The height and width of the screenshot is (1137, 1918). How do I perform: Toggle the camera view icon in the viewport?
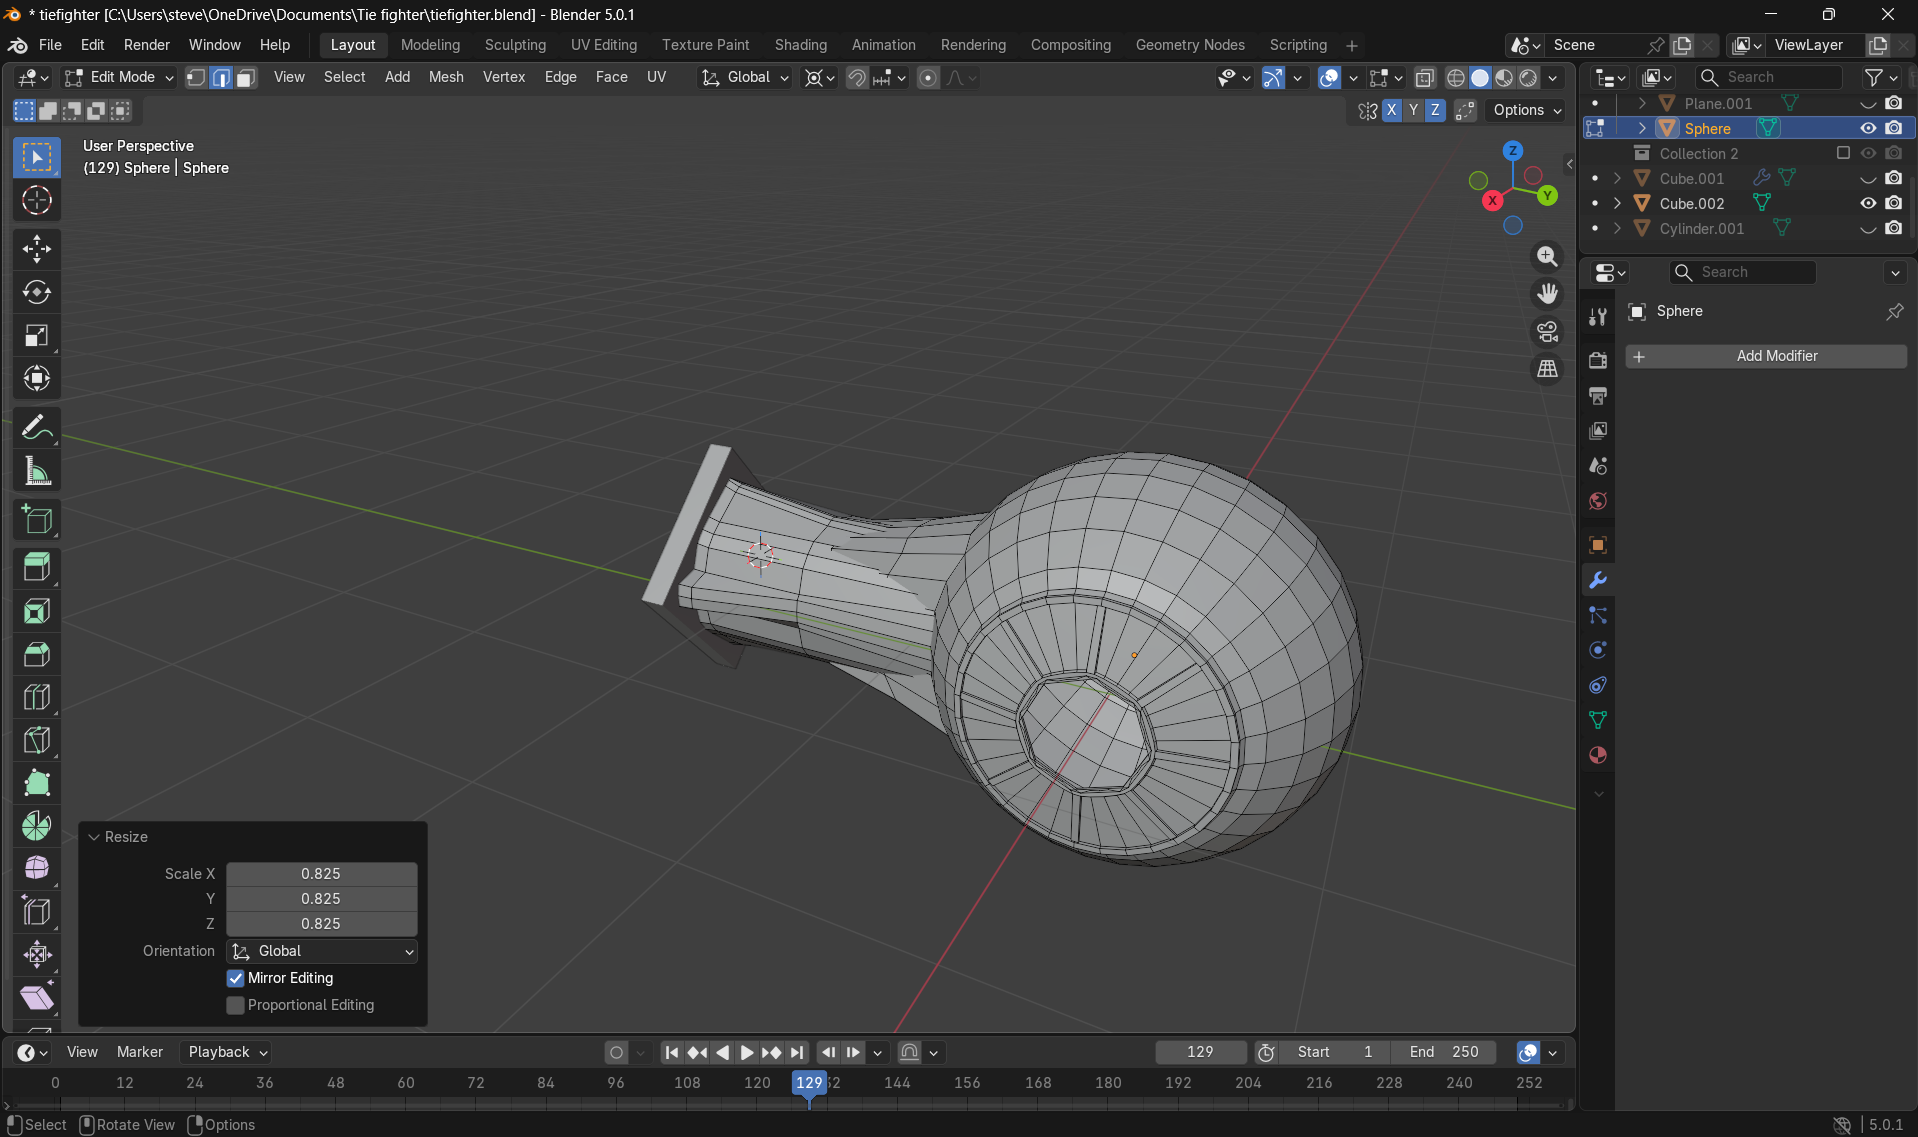coord(1547,332)
